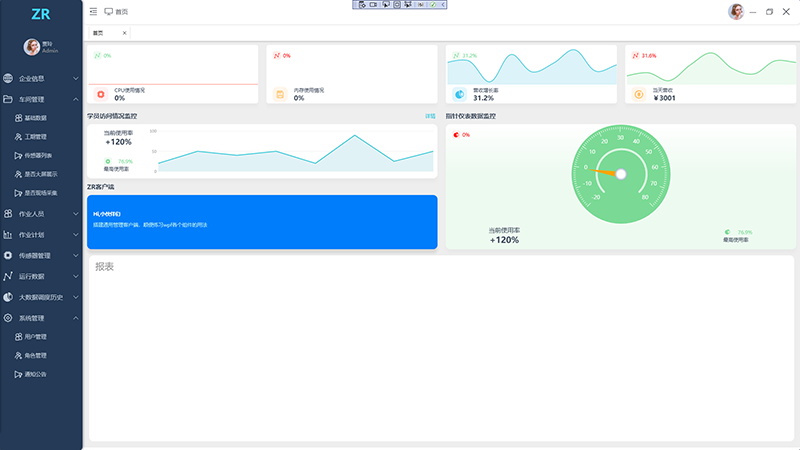The image size is (800, 450).
Task: Click the blue ZR客户端 welcome banner
Action: 262,222
